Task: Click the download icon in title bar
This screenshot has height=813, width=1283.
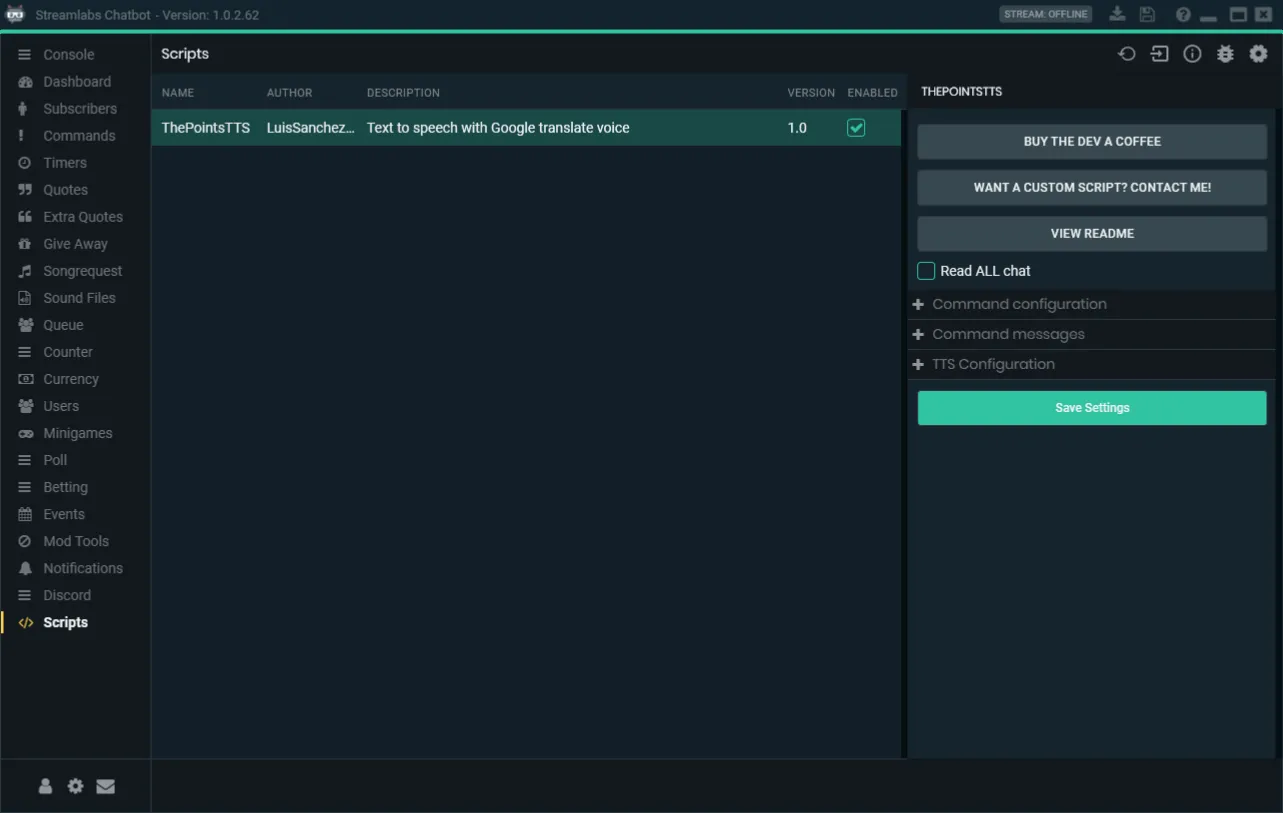Action: tap(1118, 14)
